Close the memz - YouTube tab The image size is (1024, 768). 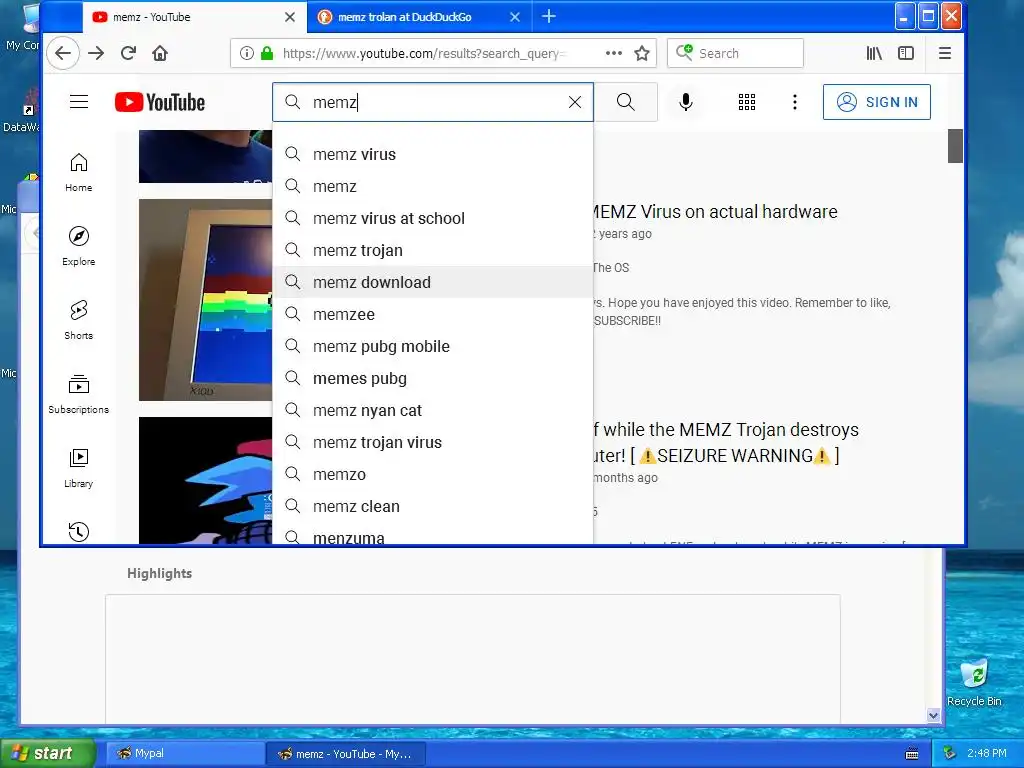click(290, 17)
